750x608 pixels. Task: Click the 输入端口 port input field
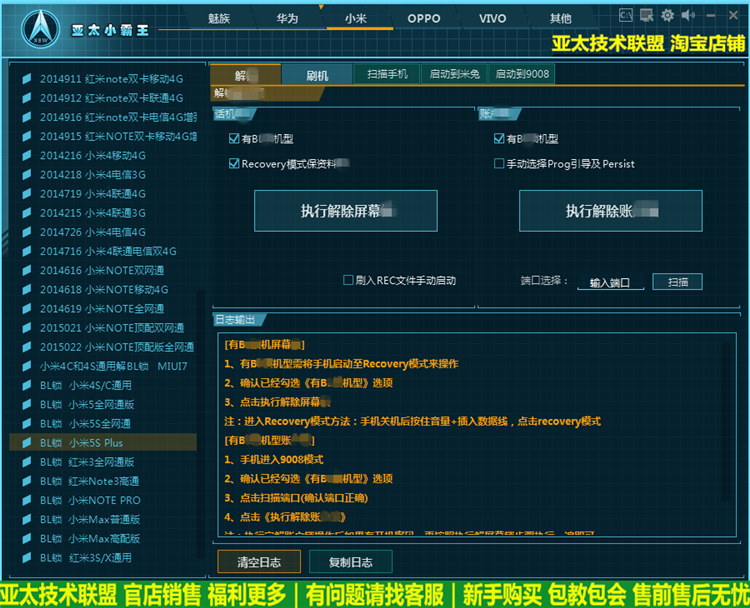click(x=610, y=282)
